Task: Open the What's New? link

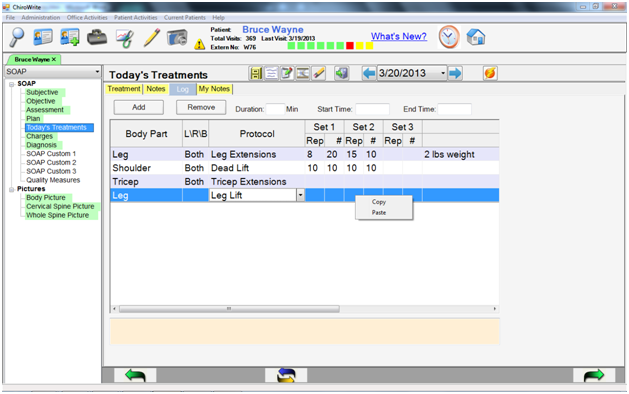Action: [398, 37]
